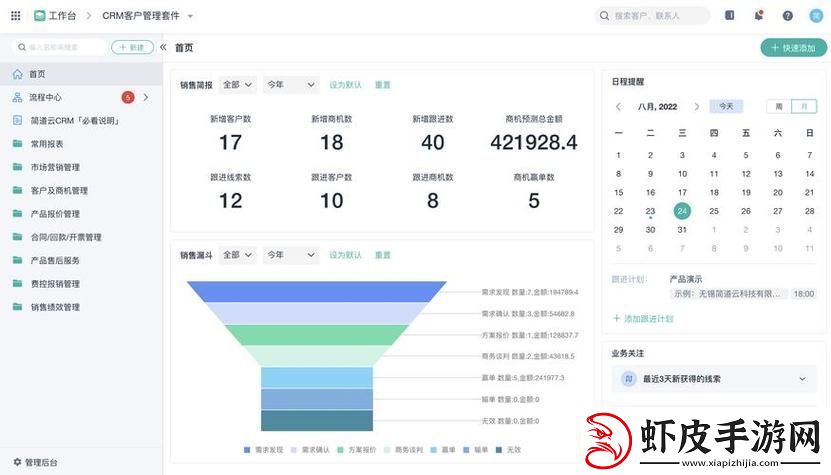
Task: Expand 流程中心 chevron arrow
Action: point(146,98)
